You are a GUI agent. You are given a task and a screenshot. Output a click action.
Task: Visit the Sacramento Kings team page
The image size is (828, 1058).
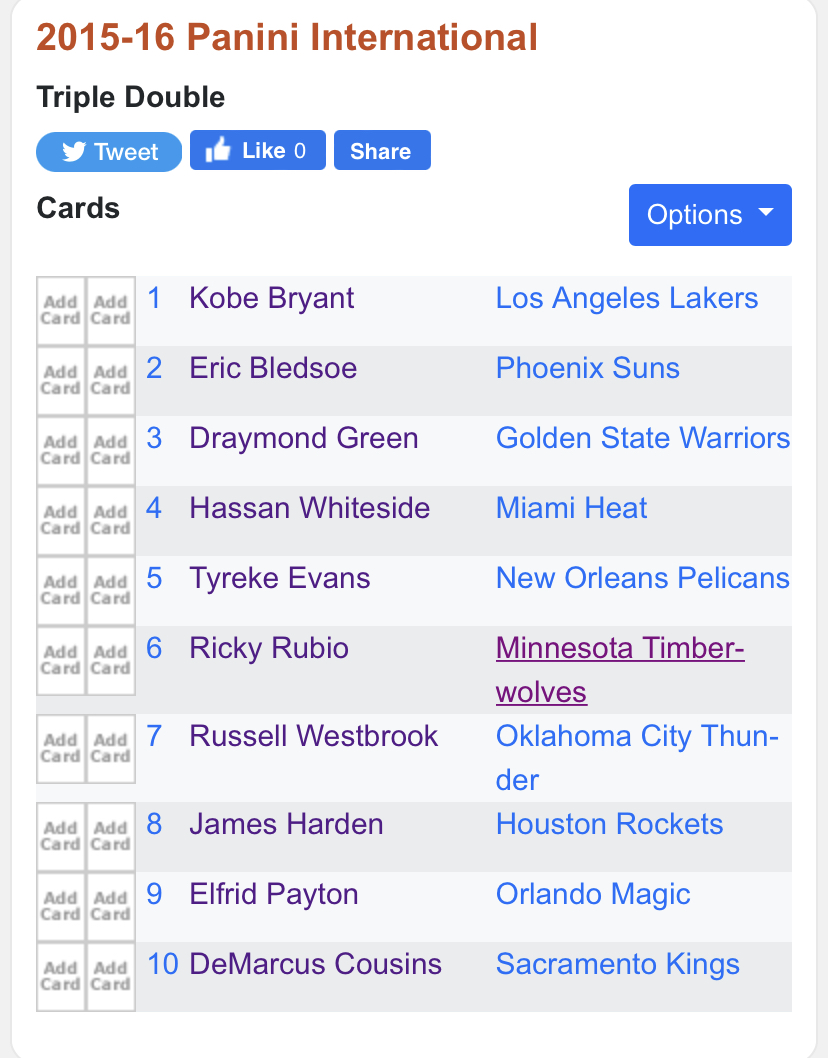617,964
